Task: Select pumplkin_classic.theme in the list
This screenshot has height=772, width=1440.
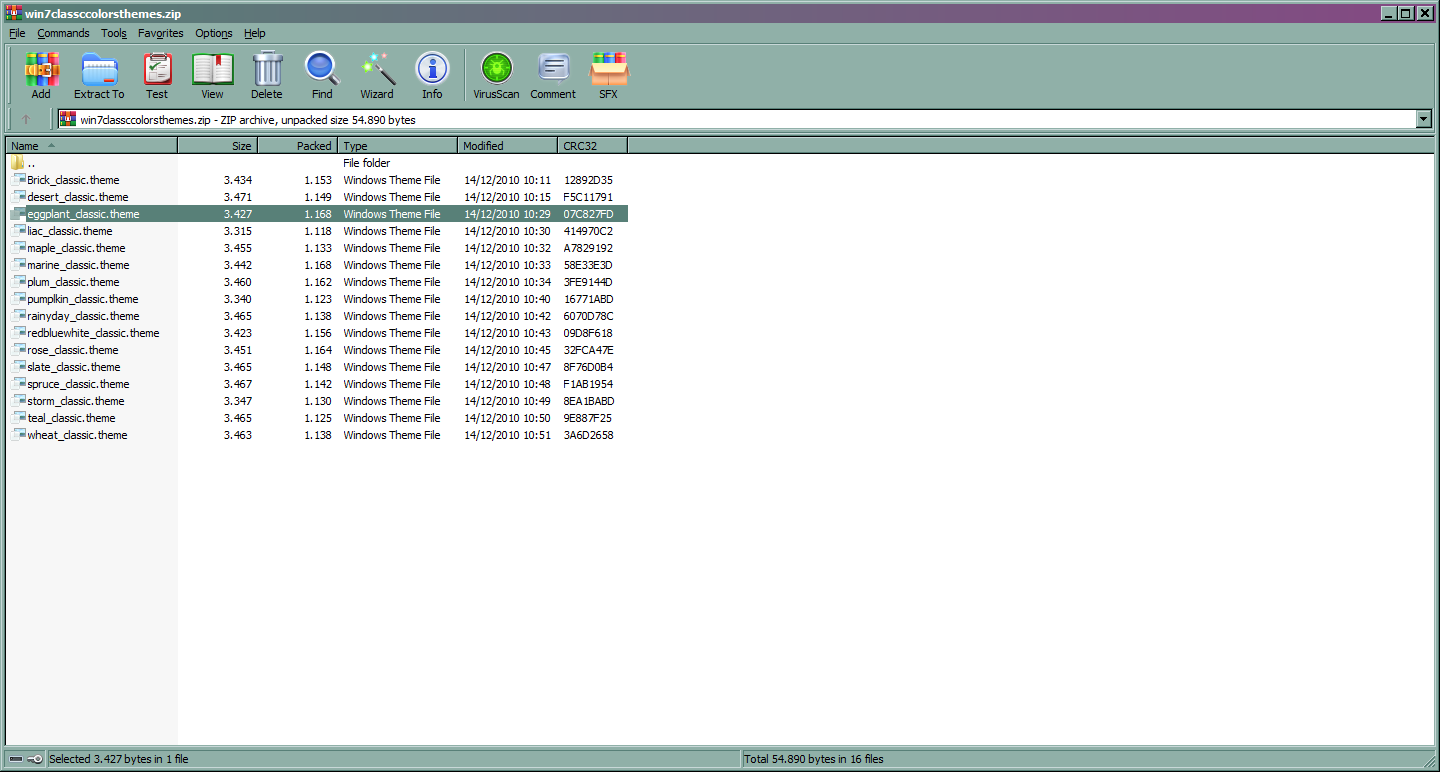Action: pyautogui.click(x=83, y=299)
